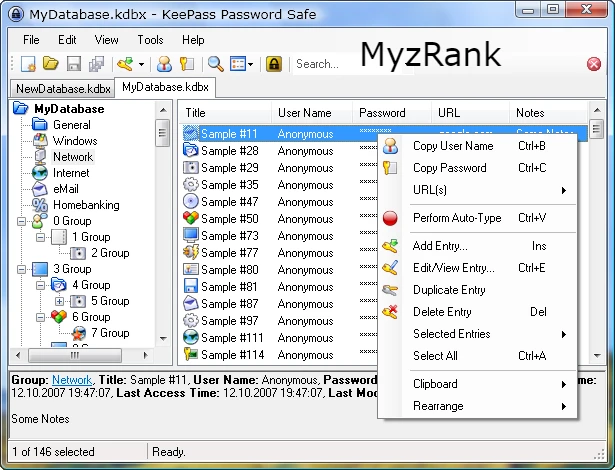The image size is (615, 470).
Task: Click the Save All toolbar icon
Action: [96, 64]
